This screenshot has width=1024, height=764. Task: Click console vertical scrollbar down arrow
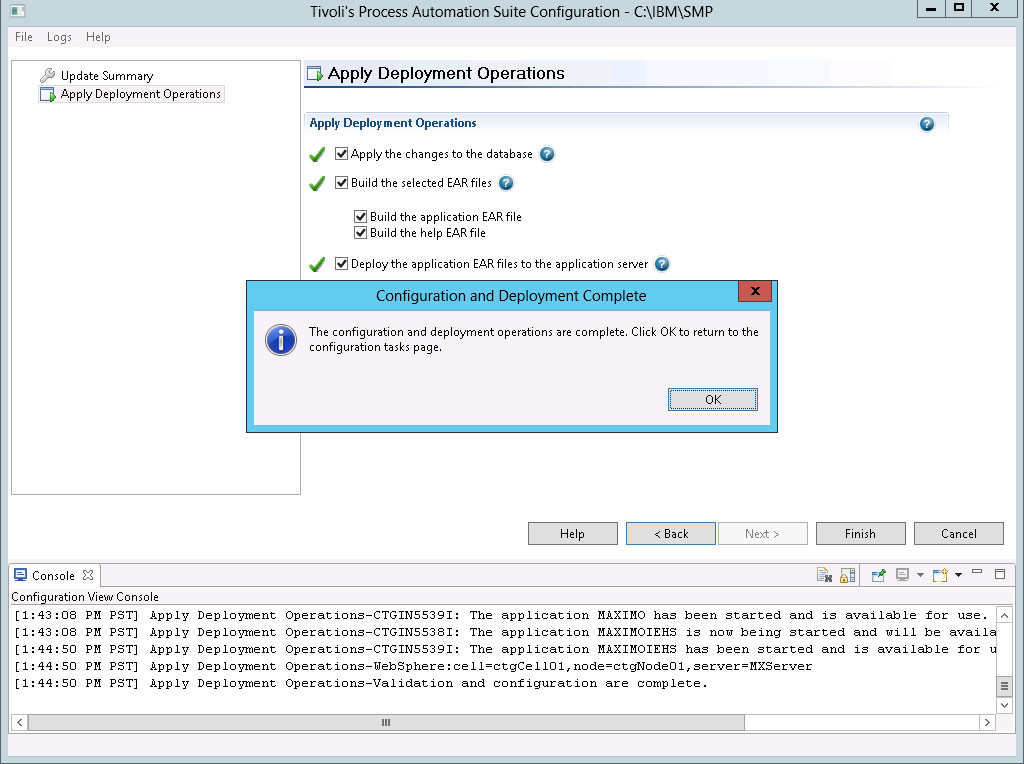coord(1004,705)
